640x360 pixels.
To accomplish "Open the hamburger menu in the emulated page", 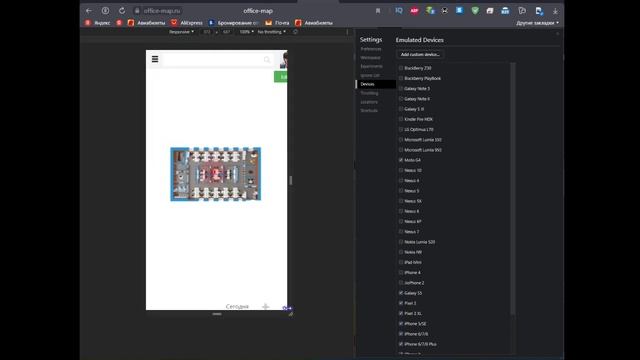I will tap(155, 59).
